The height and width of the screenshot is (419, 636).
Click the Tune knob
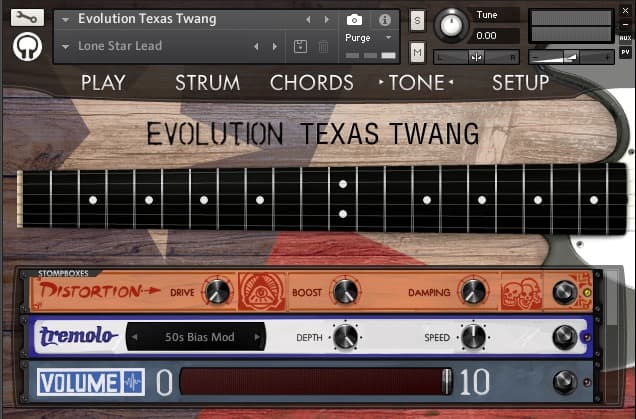[x=451, y=25]
